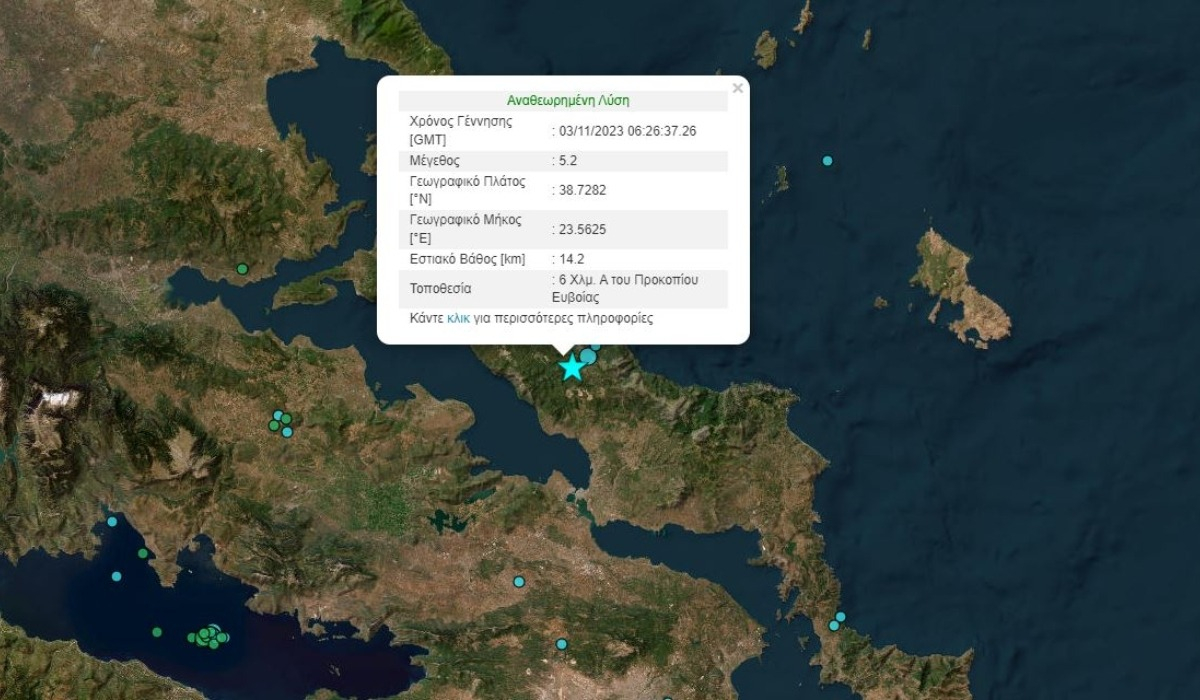Select the cyan marker at the Corinthian gulf's northern inlet
Image resolution: width=1200 pixels, height=700 pixels.
[x=112, y=521]
